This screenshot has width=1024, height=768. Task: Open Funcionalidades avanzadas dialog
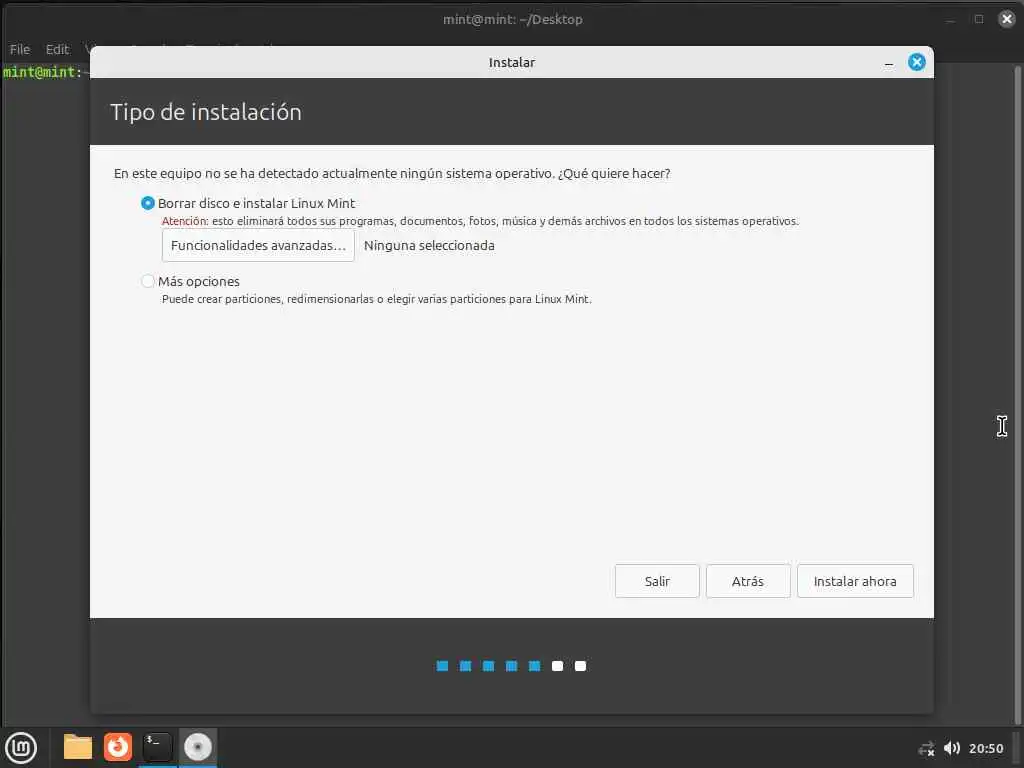(x=258, y=246)
